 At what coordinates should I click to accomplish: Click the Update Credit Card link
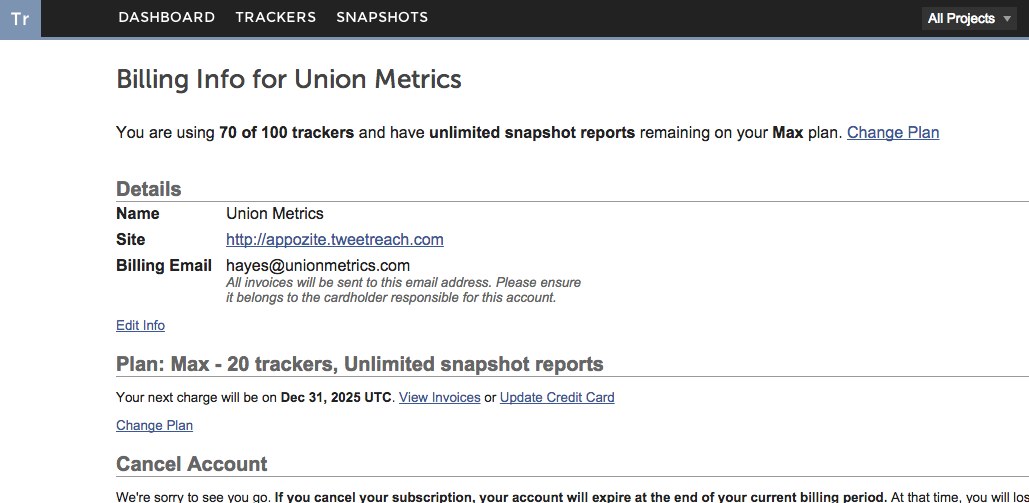coord(557,397)
